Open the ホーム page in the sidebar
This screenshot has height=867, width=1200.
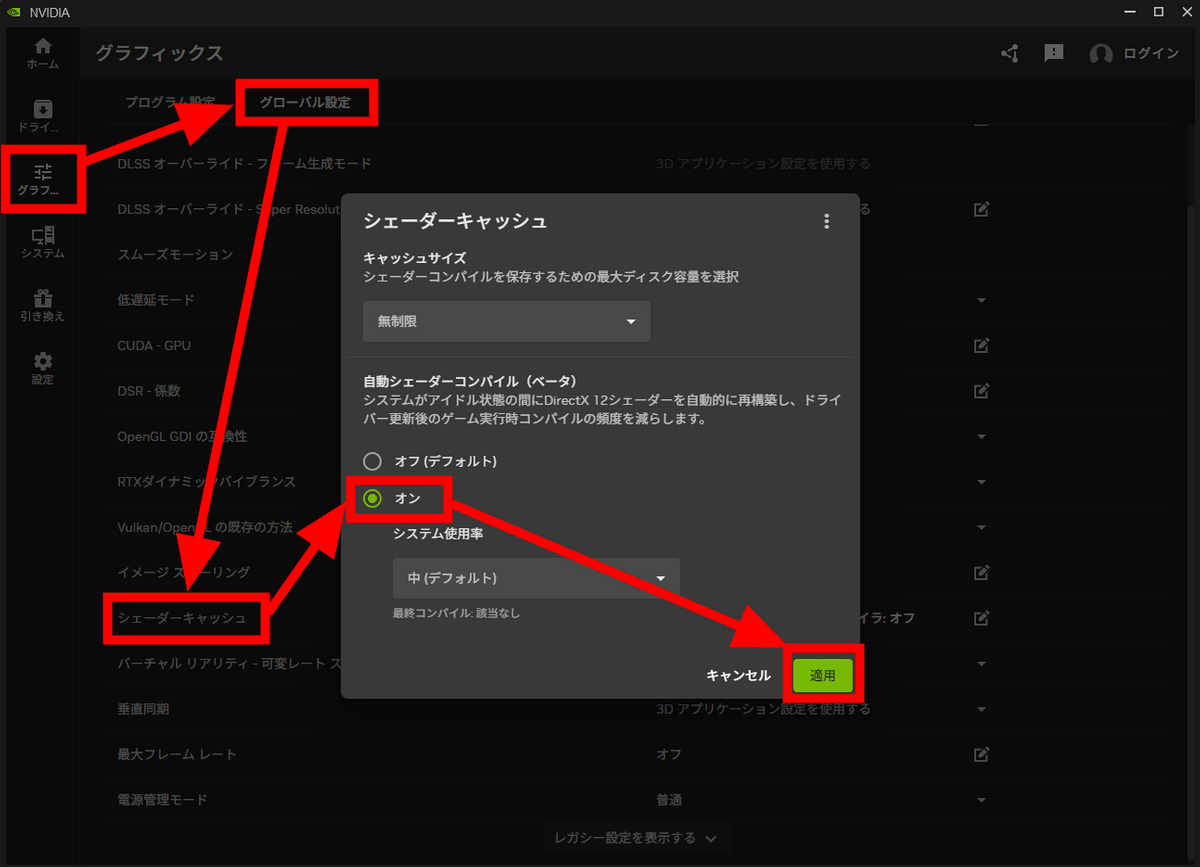(42, 54)
